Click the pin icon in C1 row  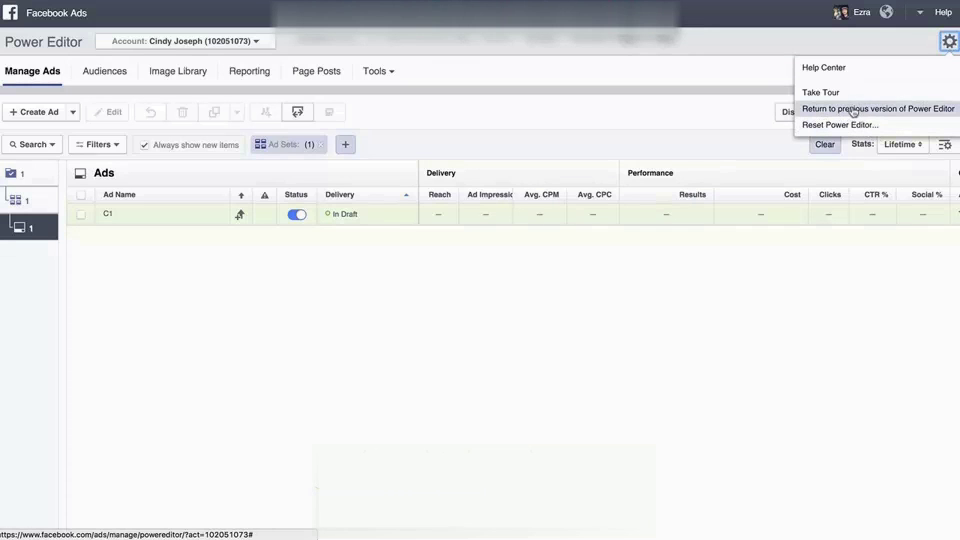click(x=240, y=214)
